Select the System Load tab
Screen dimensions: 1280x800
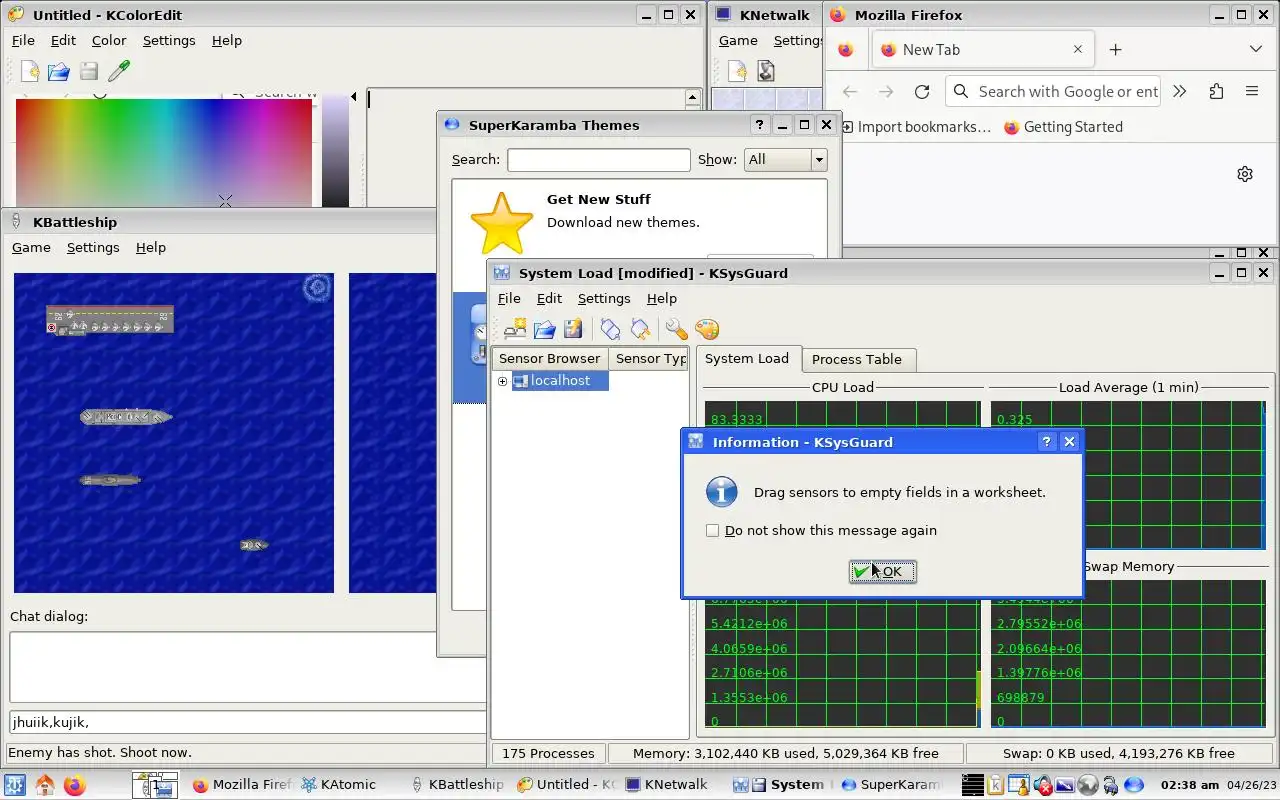747,358
